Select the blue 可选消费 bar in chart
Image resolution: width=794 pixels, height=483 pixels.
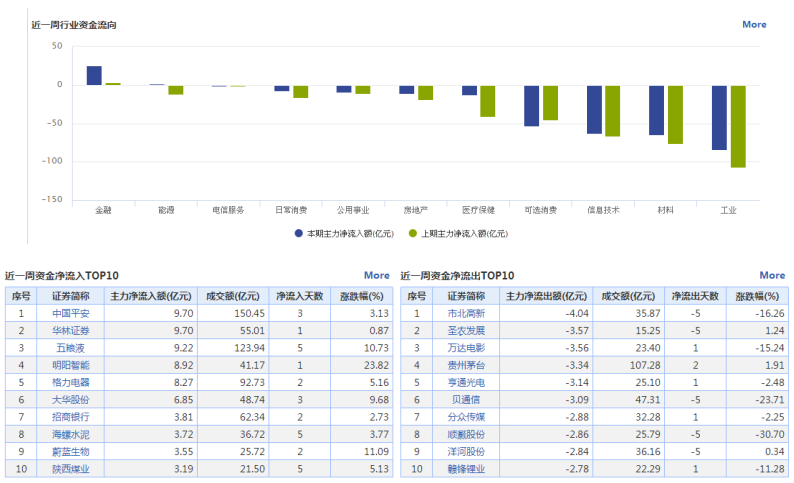tap(531, 106)
